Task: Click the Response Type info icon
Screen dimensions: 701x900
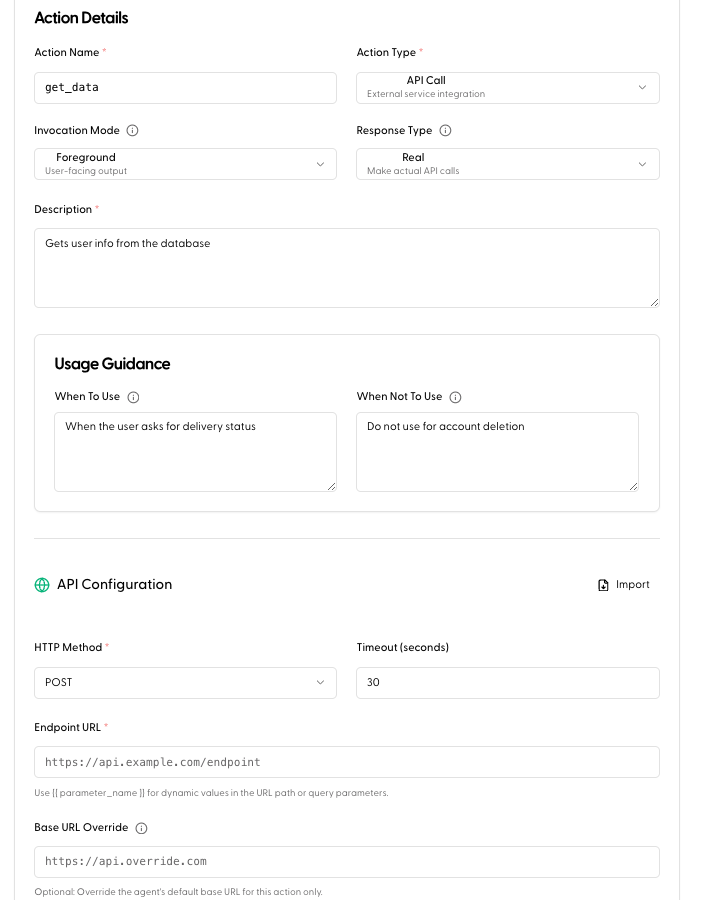Action: pos(446,131)
